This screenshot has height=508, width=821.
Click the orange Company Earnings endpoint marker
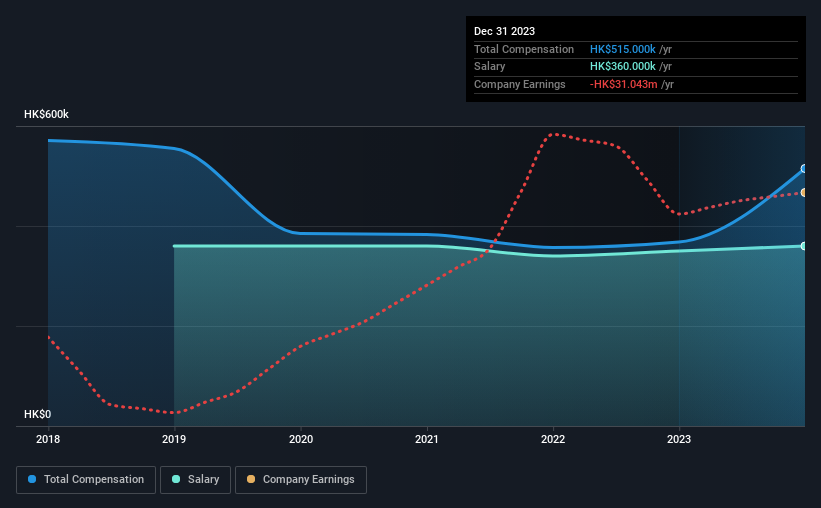point(804,193)
